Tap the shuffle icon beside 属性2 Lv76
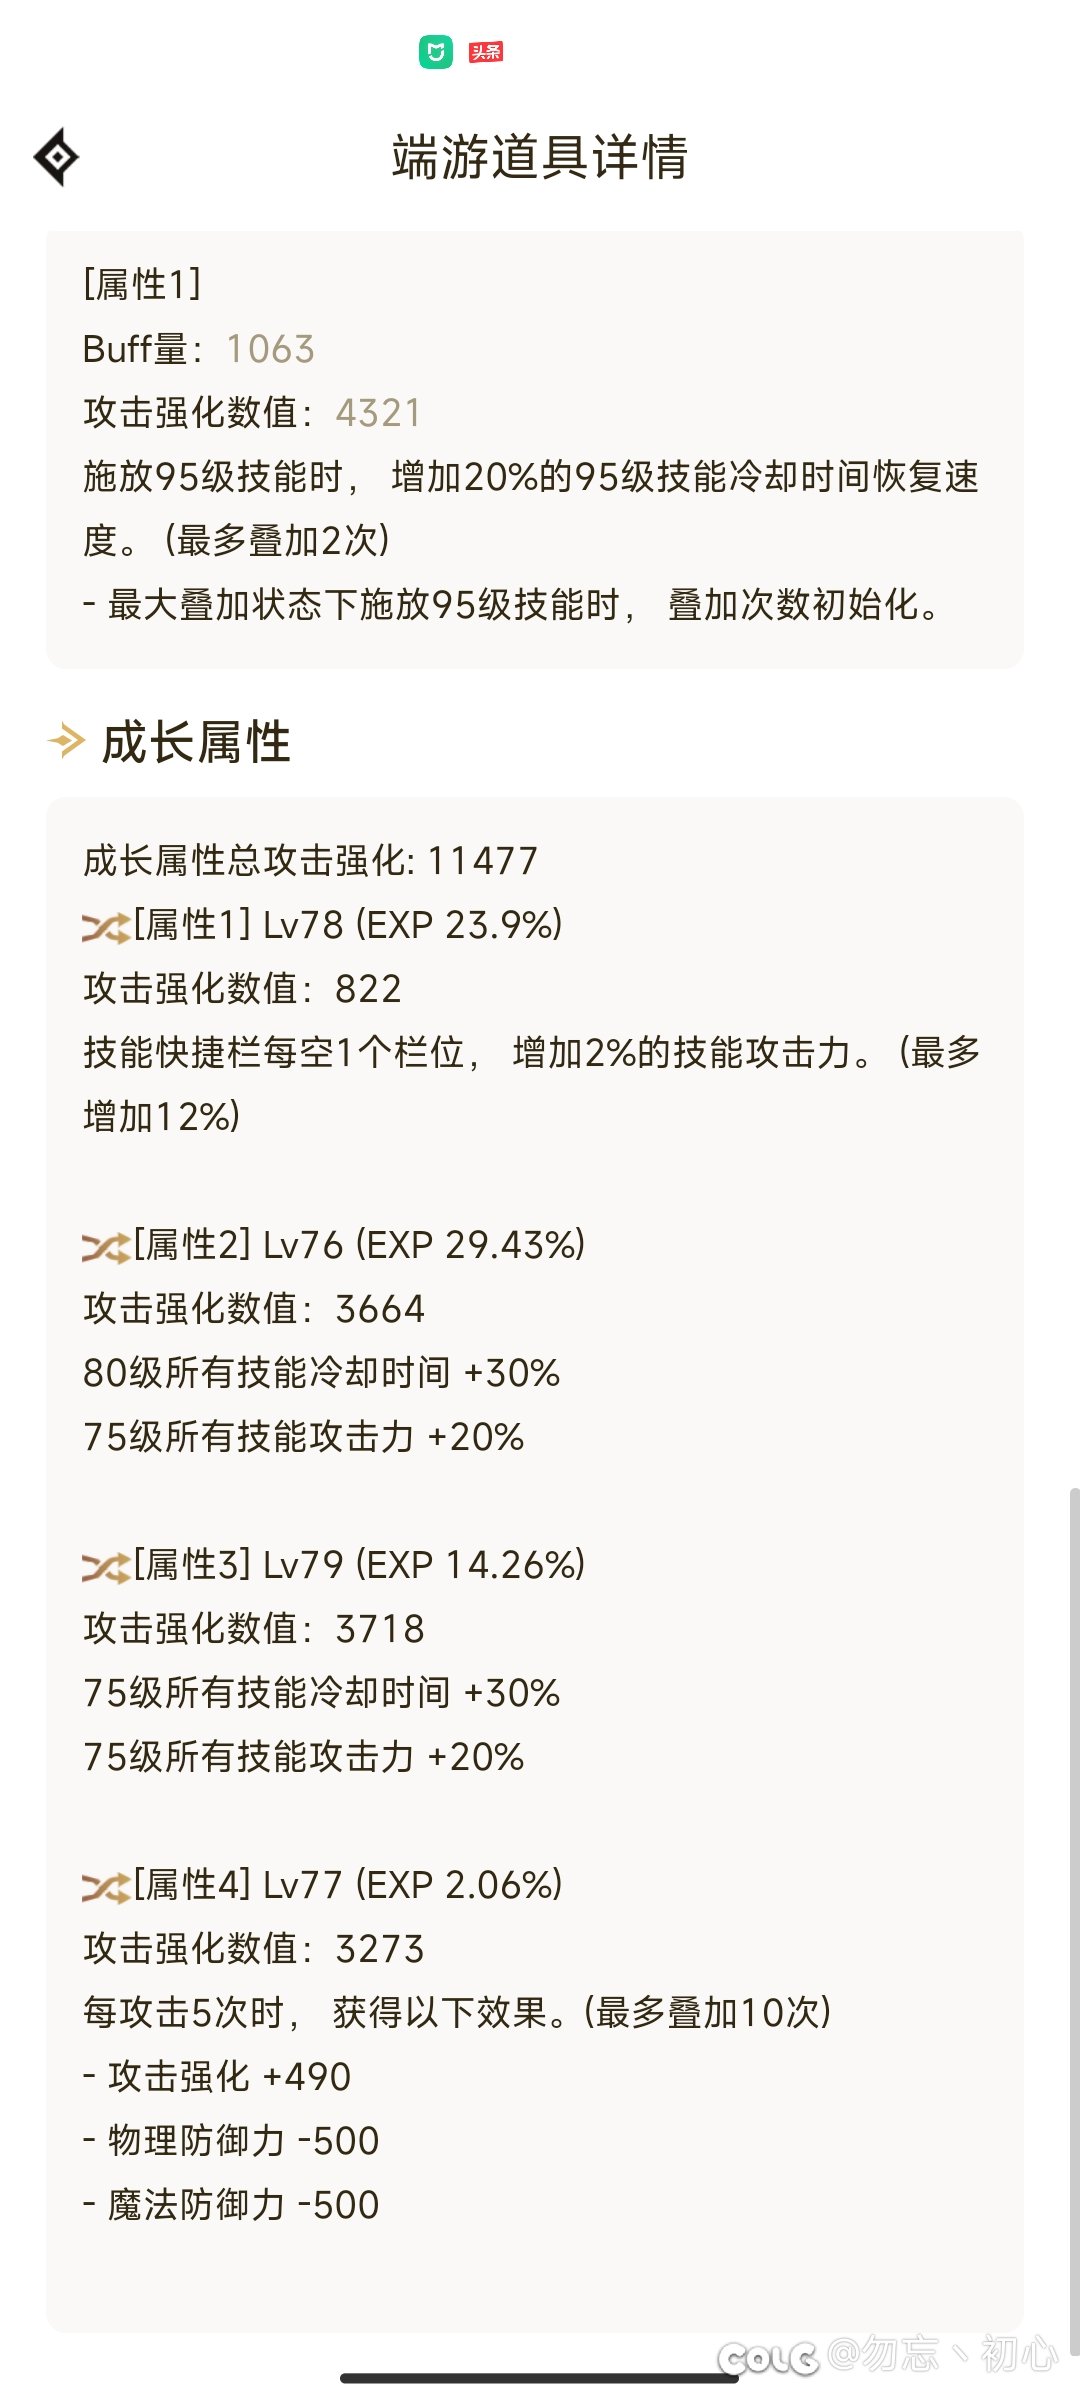Viewport: 1080px width, 2400px height. [106, 1247]
